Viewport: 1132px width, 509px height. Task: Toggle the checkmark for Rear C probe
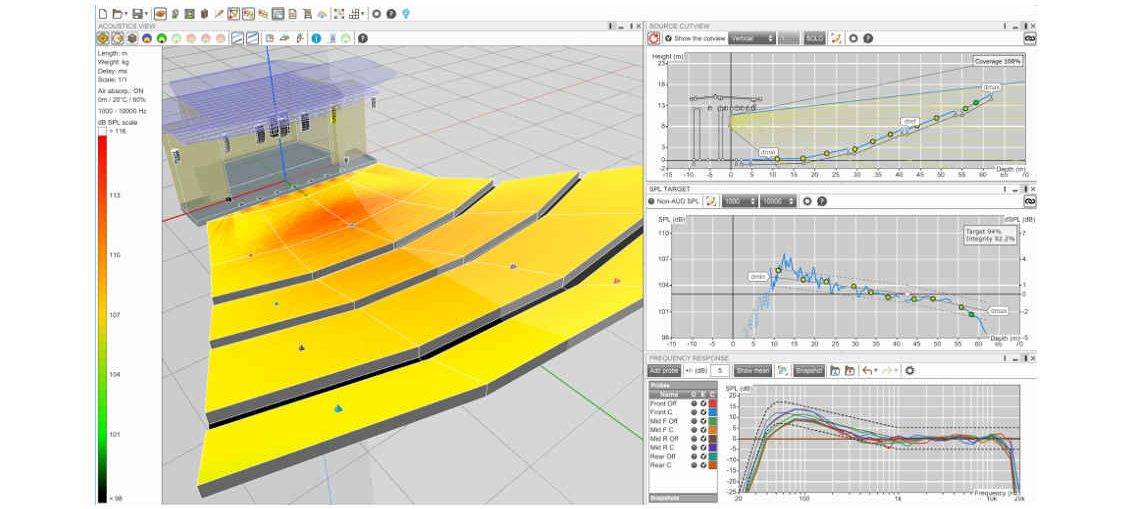point(703,465)
